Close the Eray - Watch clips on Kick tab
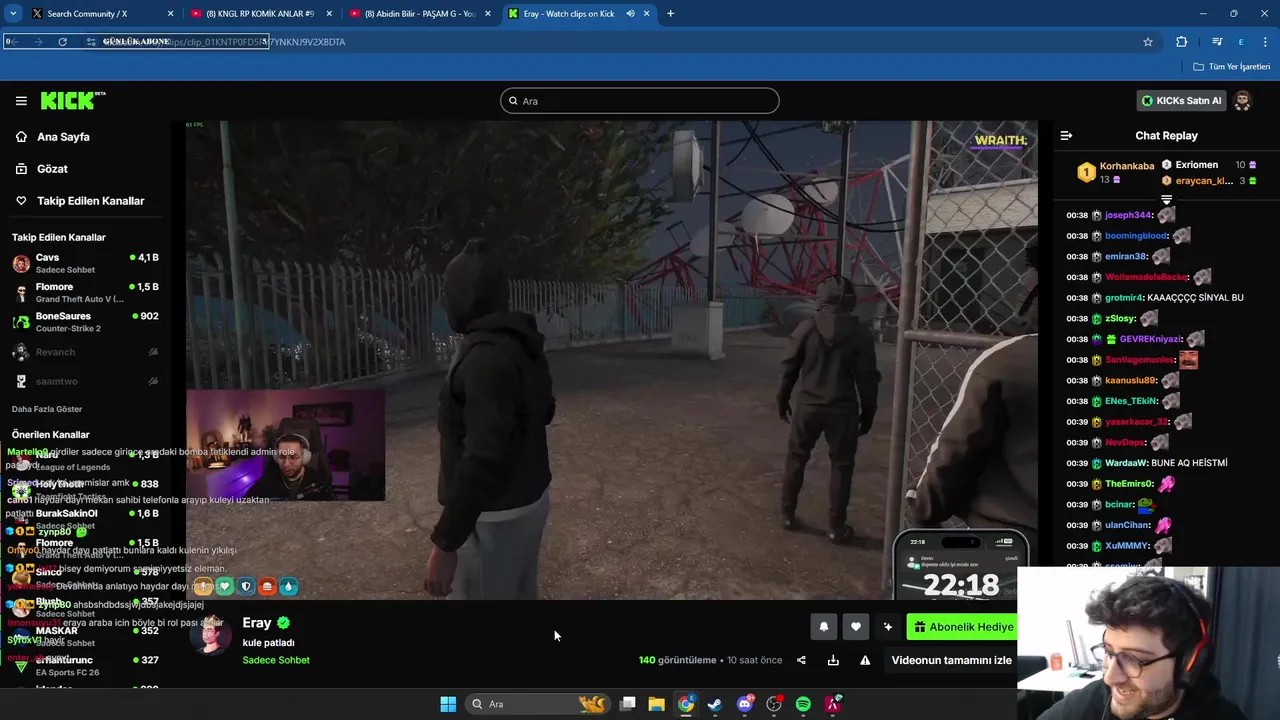 647,14
